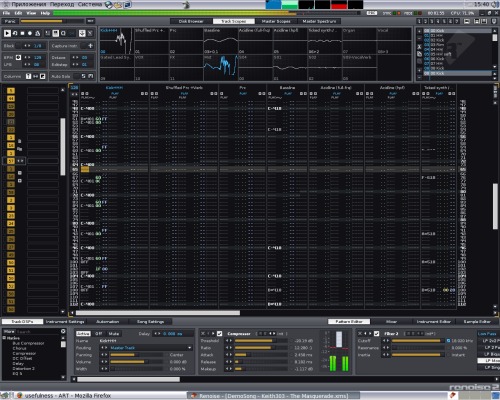Click the plus icon beside Capture Instr
The width and height of the screenshot is (500, 400).
90,46
